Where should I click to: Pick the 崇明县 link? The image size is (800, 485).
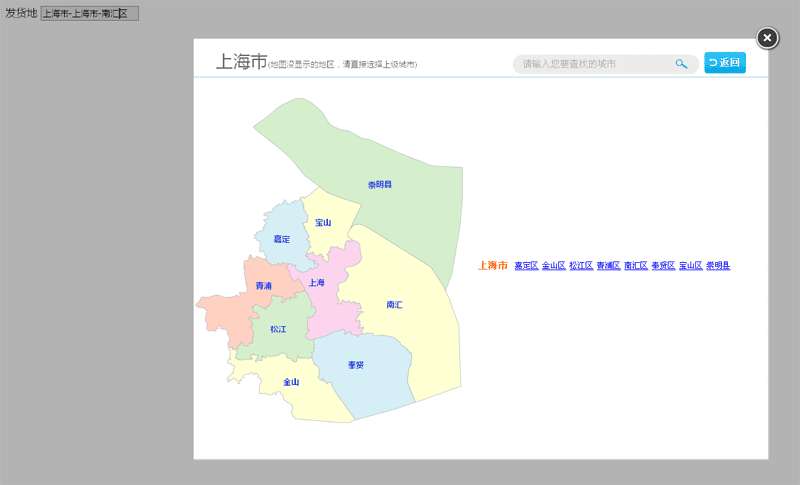pyautogui.click(x=718, y=266)
